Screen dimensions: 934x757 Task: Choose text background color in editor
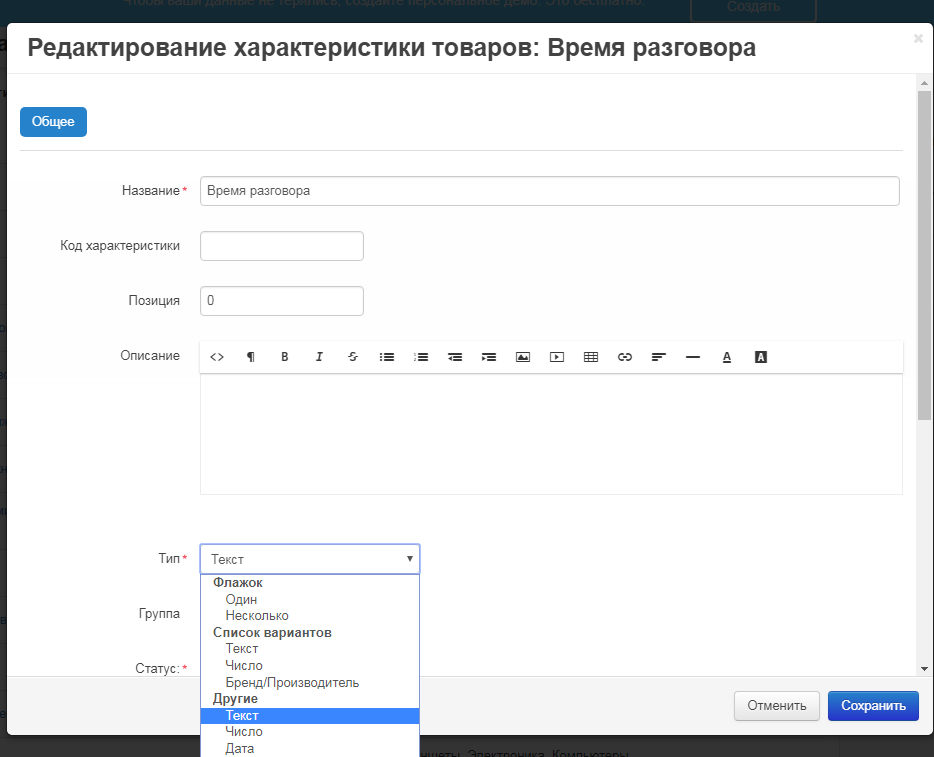(x=761, y=357)
